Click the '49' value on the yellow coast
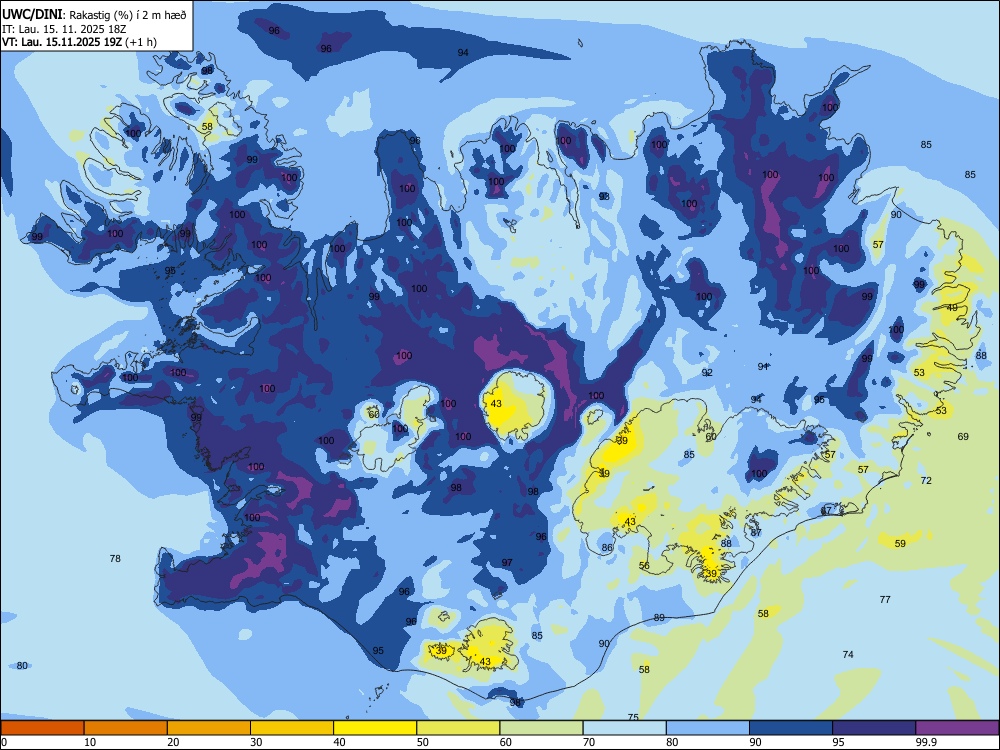Image resolution: width=1000 pixels, height=750 pixels. (952, 307)
